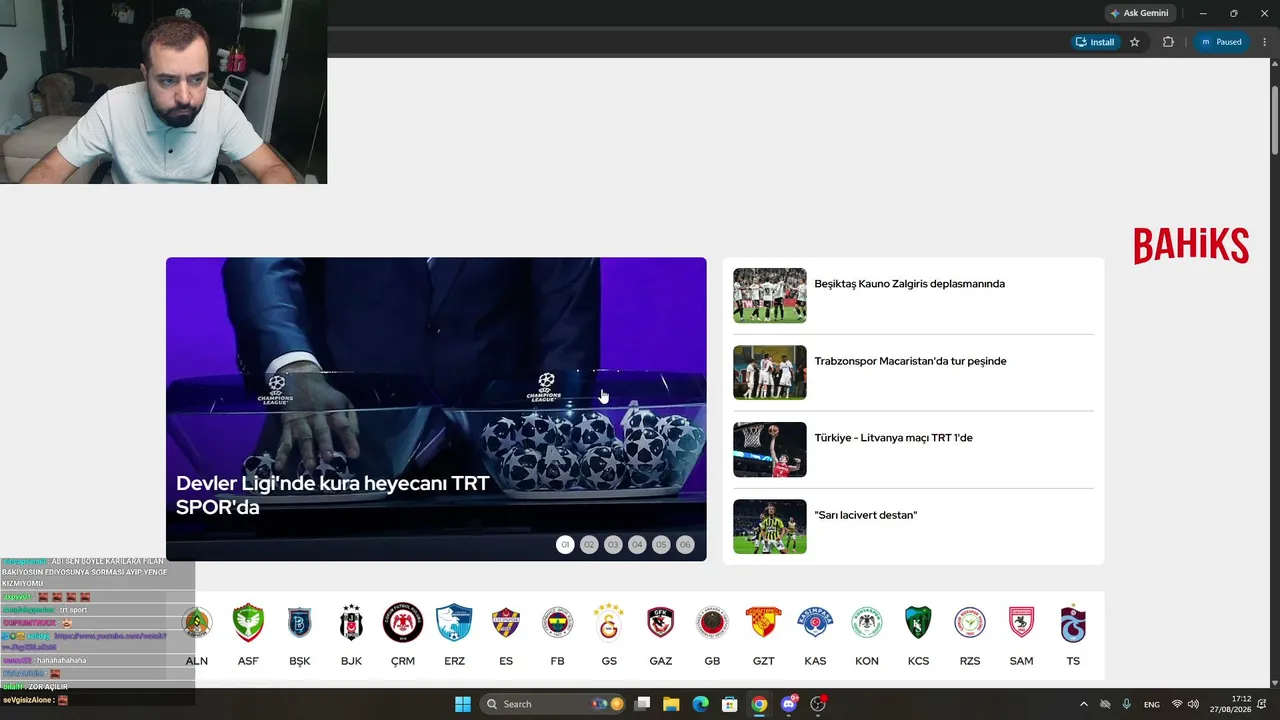Open the Paused profile button
The height and width of the screenshot is (720, 1280).
click(x=1221, y=42)
